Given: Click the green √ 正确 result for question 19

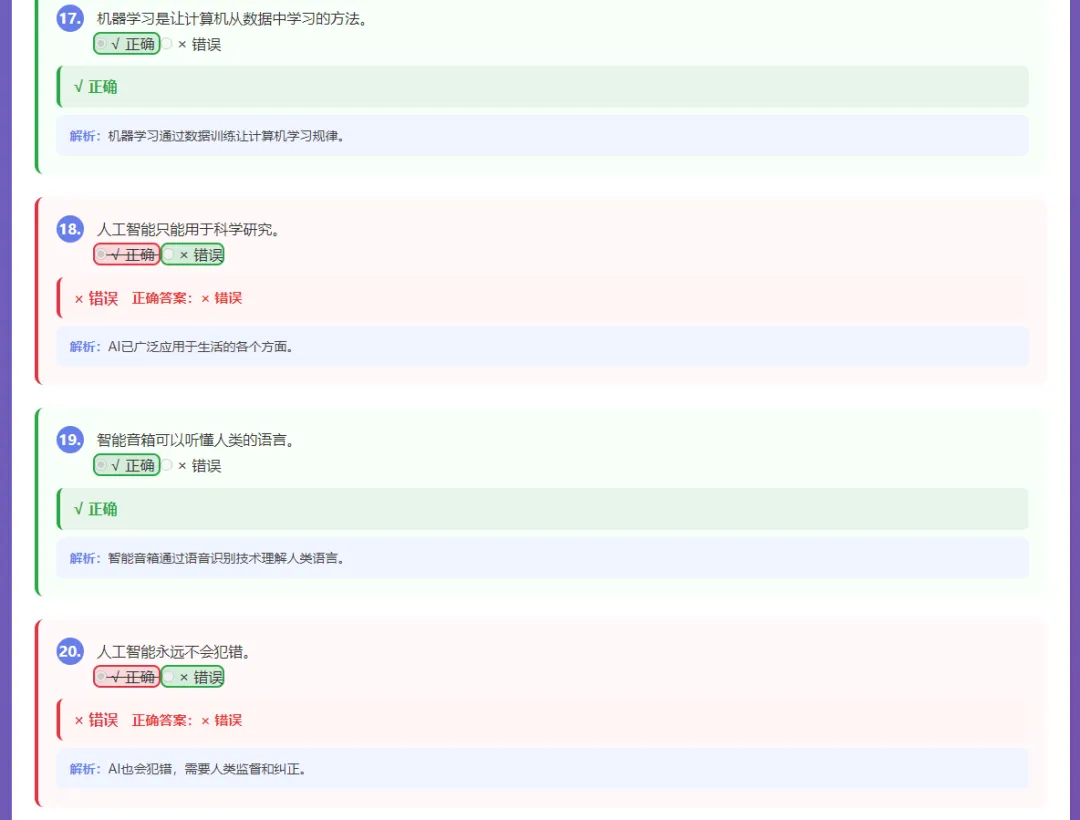Looking at the screenshot, I should 96,509.
